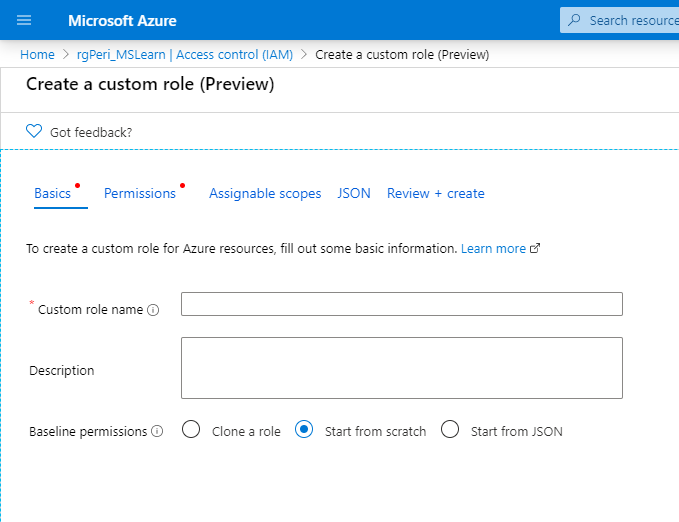Switch to the Permissions tab
The width and height of the screenshot is (679, 522).
click(x=140, y=194)
